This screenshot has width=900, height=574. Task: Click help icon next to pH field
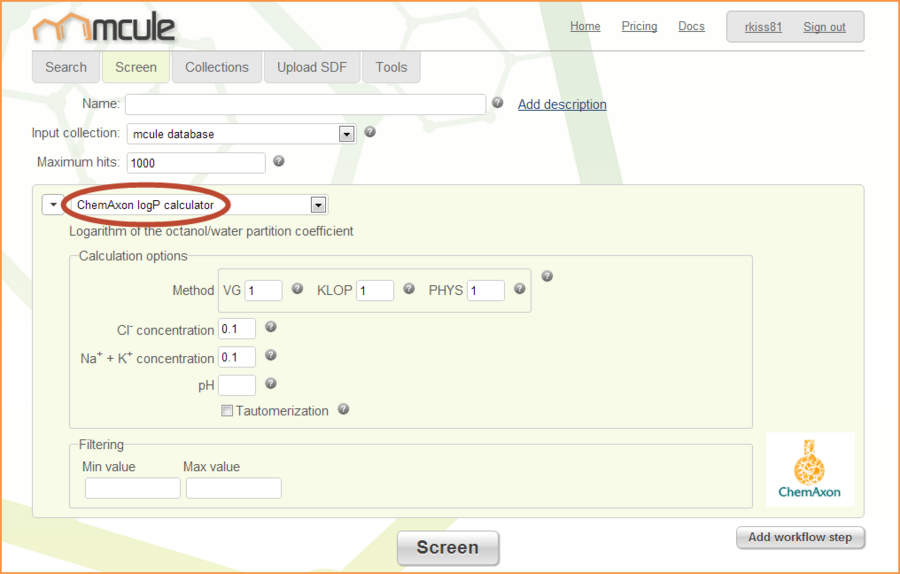tap(271, 383)
